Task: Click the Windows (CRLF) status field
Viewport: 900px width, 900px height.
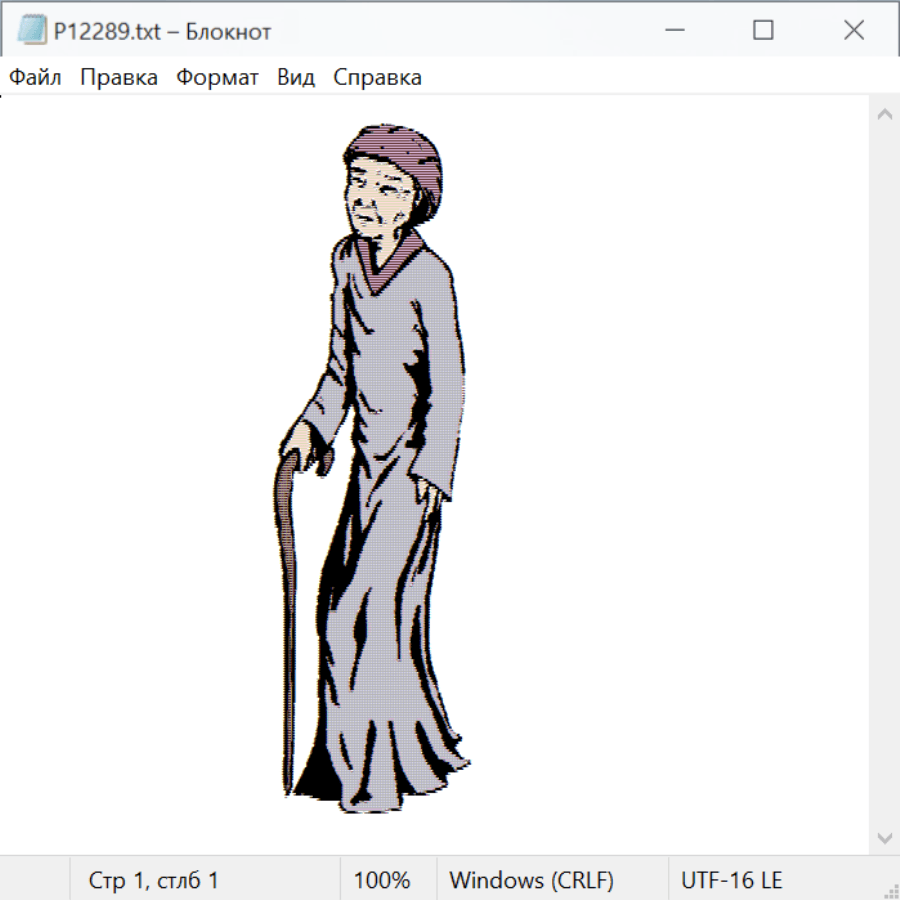Action: [531, 881]
